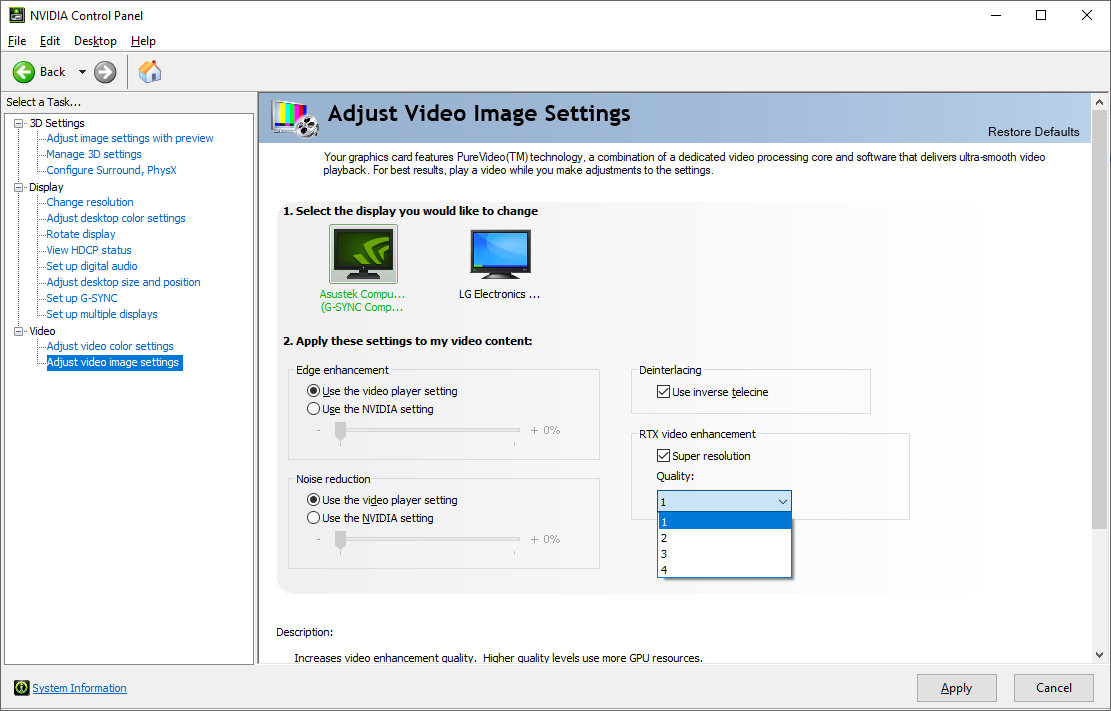Select the LG Electronics display icon
The height and width of the screenshot is (711, 1111).
(x=500, y=254)
